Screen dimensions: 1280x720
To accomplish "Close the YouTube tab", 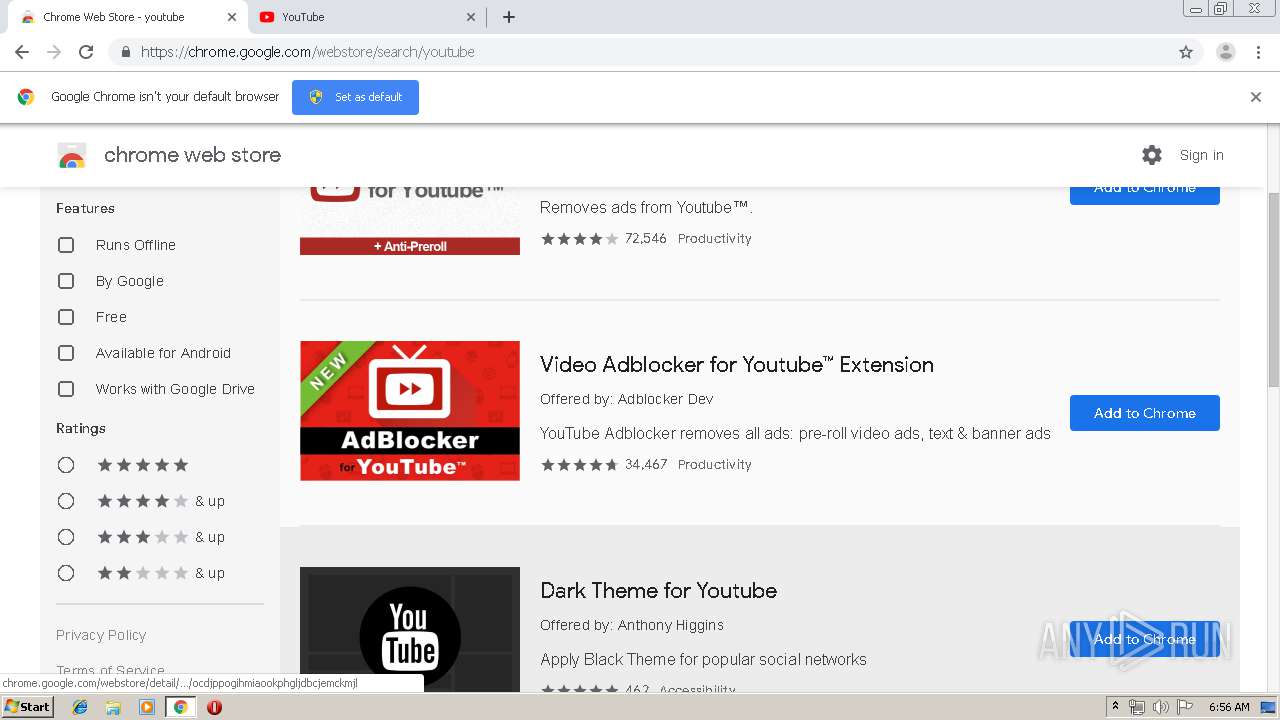I will tap(471, 17).
